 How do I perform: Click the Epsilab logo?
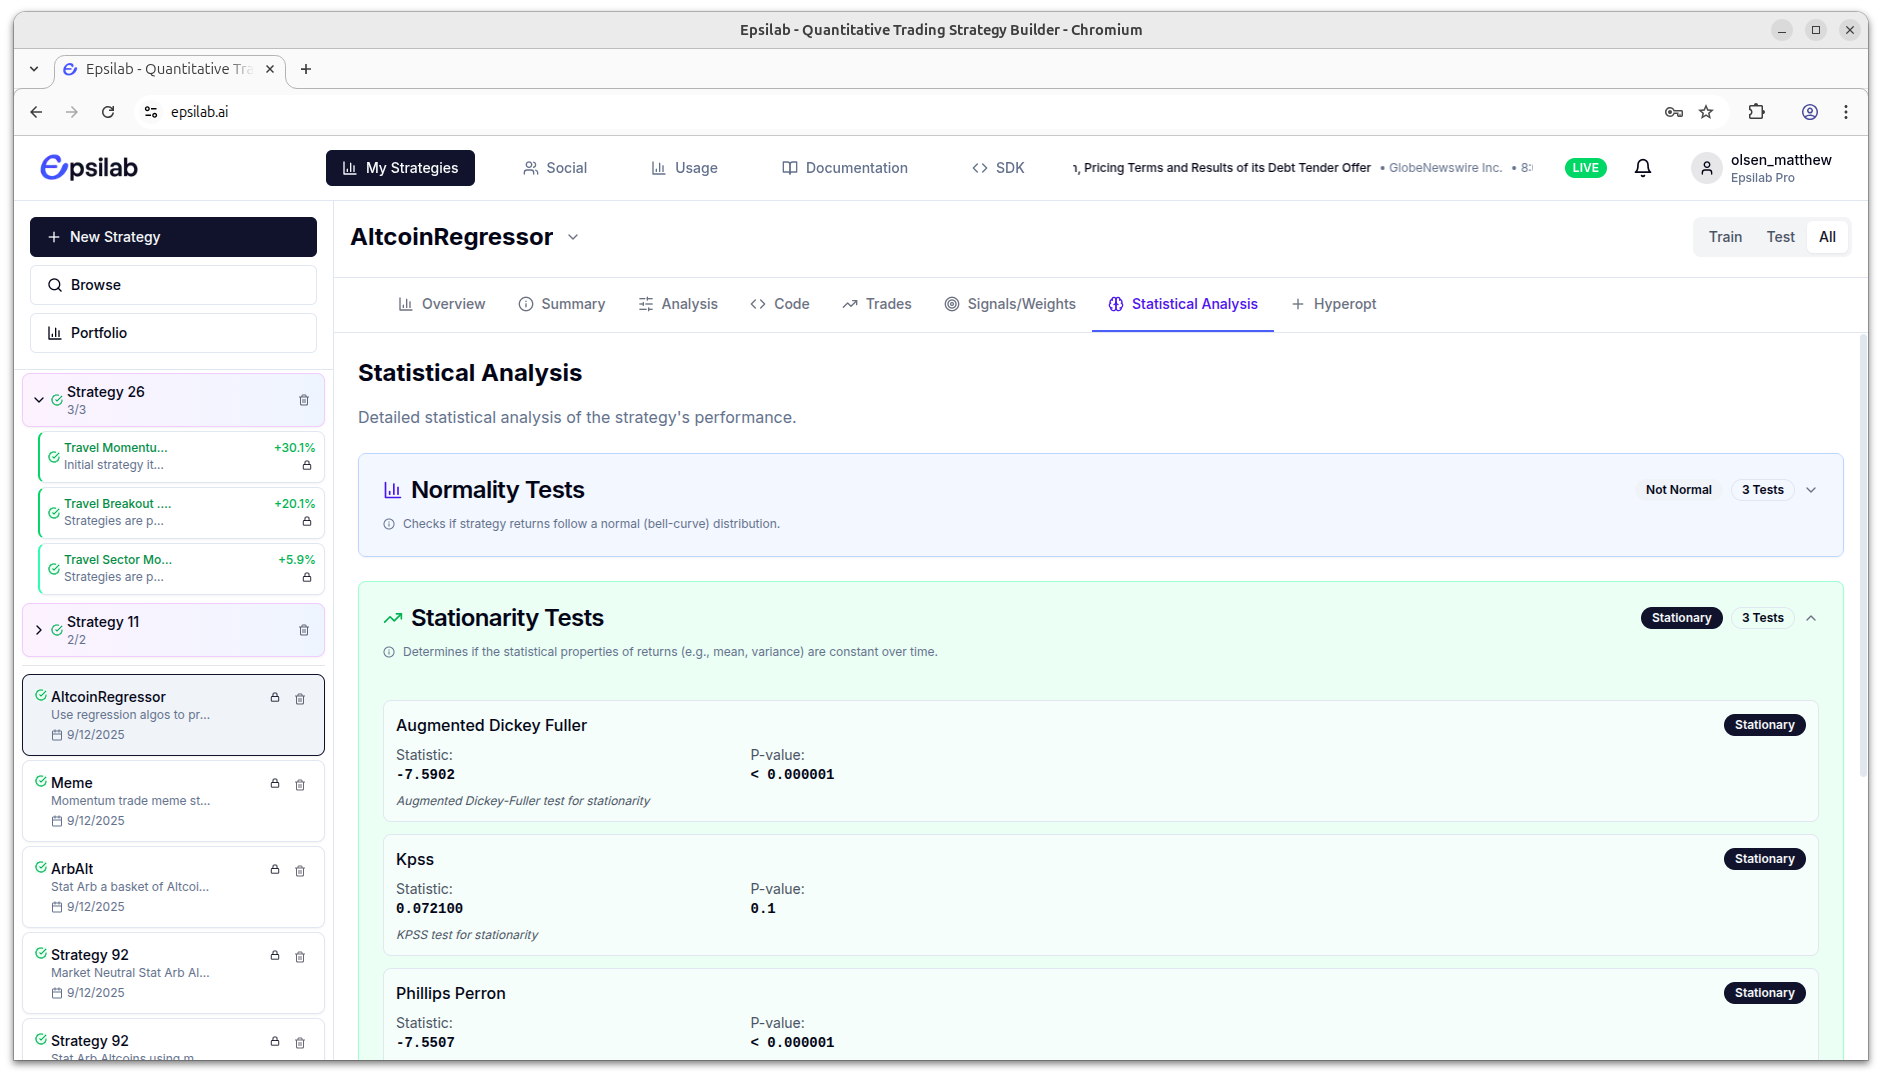click(x=89, y=168)
